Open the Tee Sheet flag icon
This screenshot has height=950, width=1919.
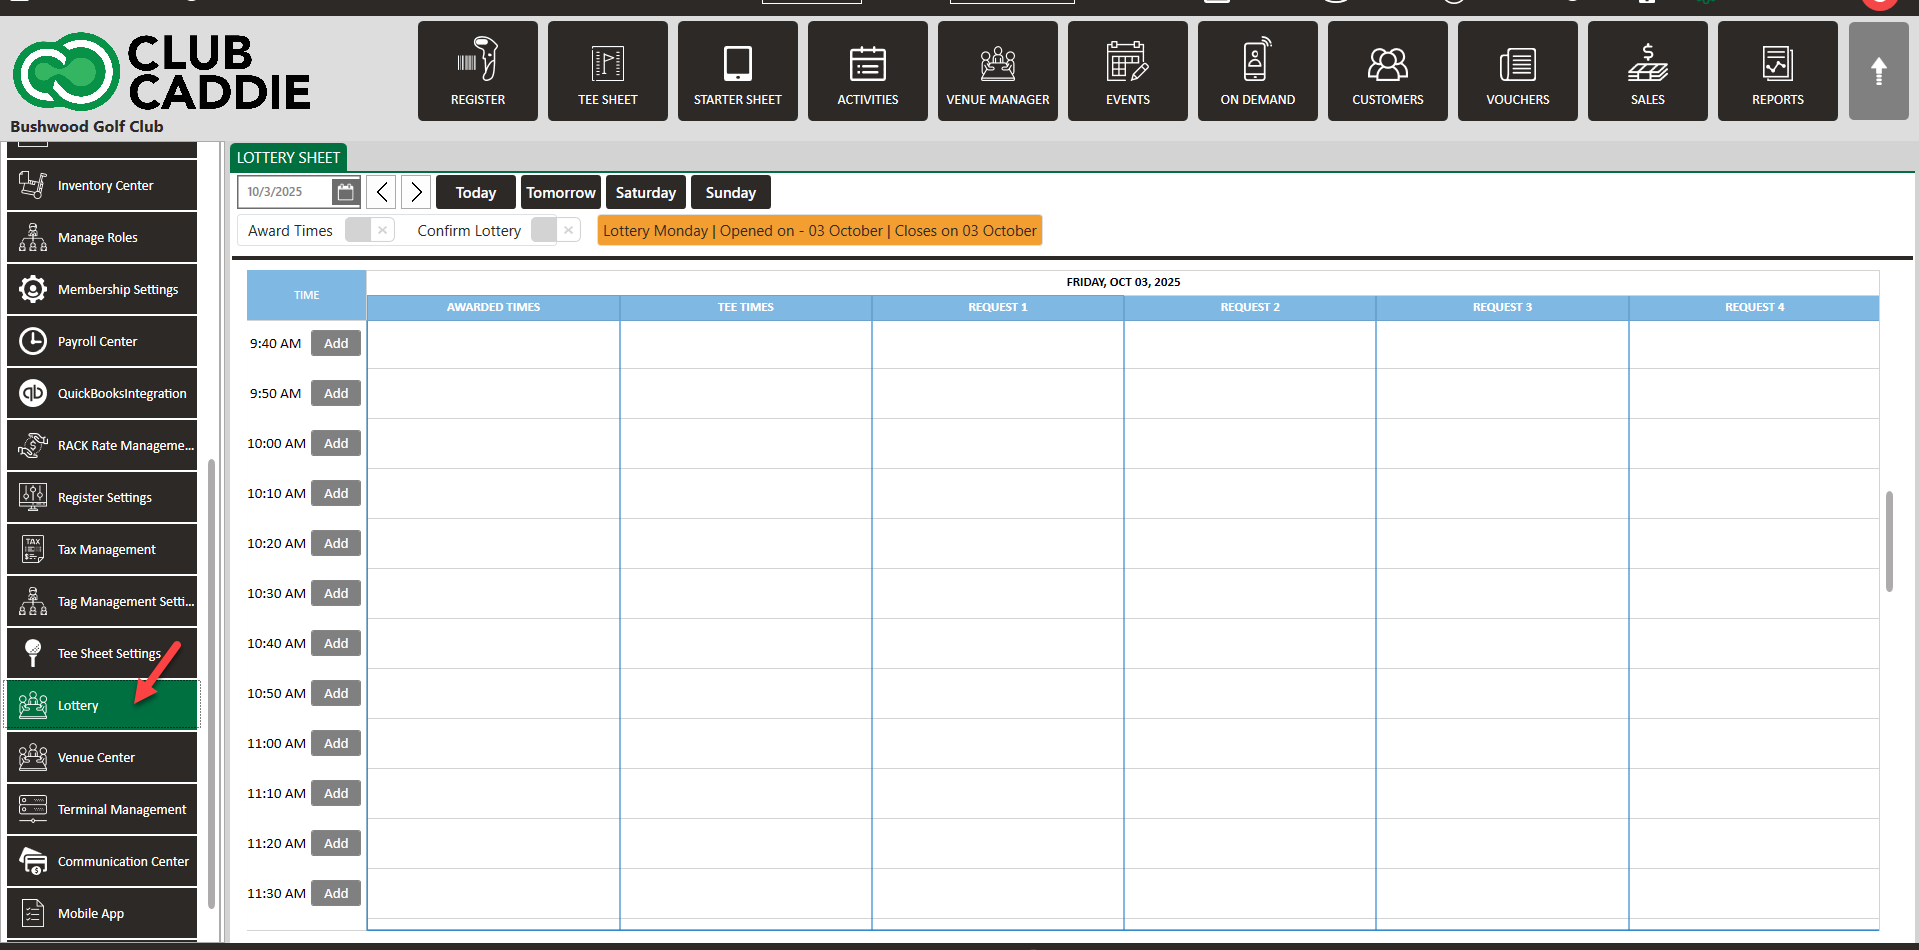(x=607, y=62)
